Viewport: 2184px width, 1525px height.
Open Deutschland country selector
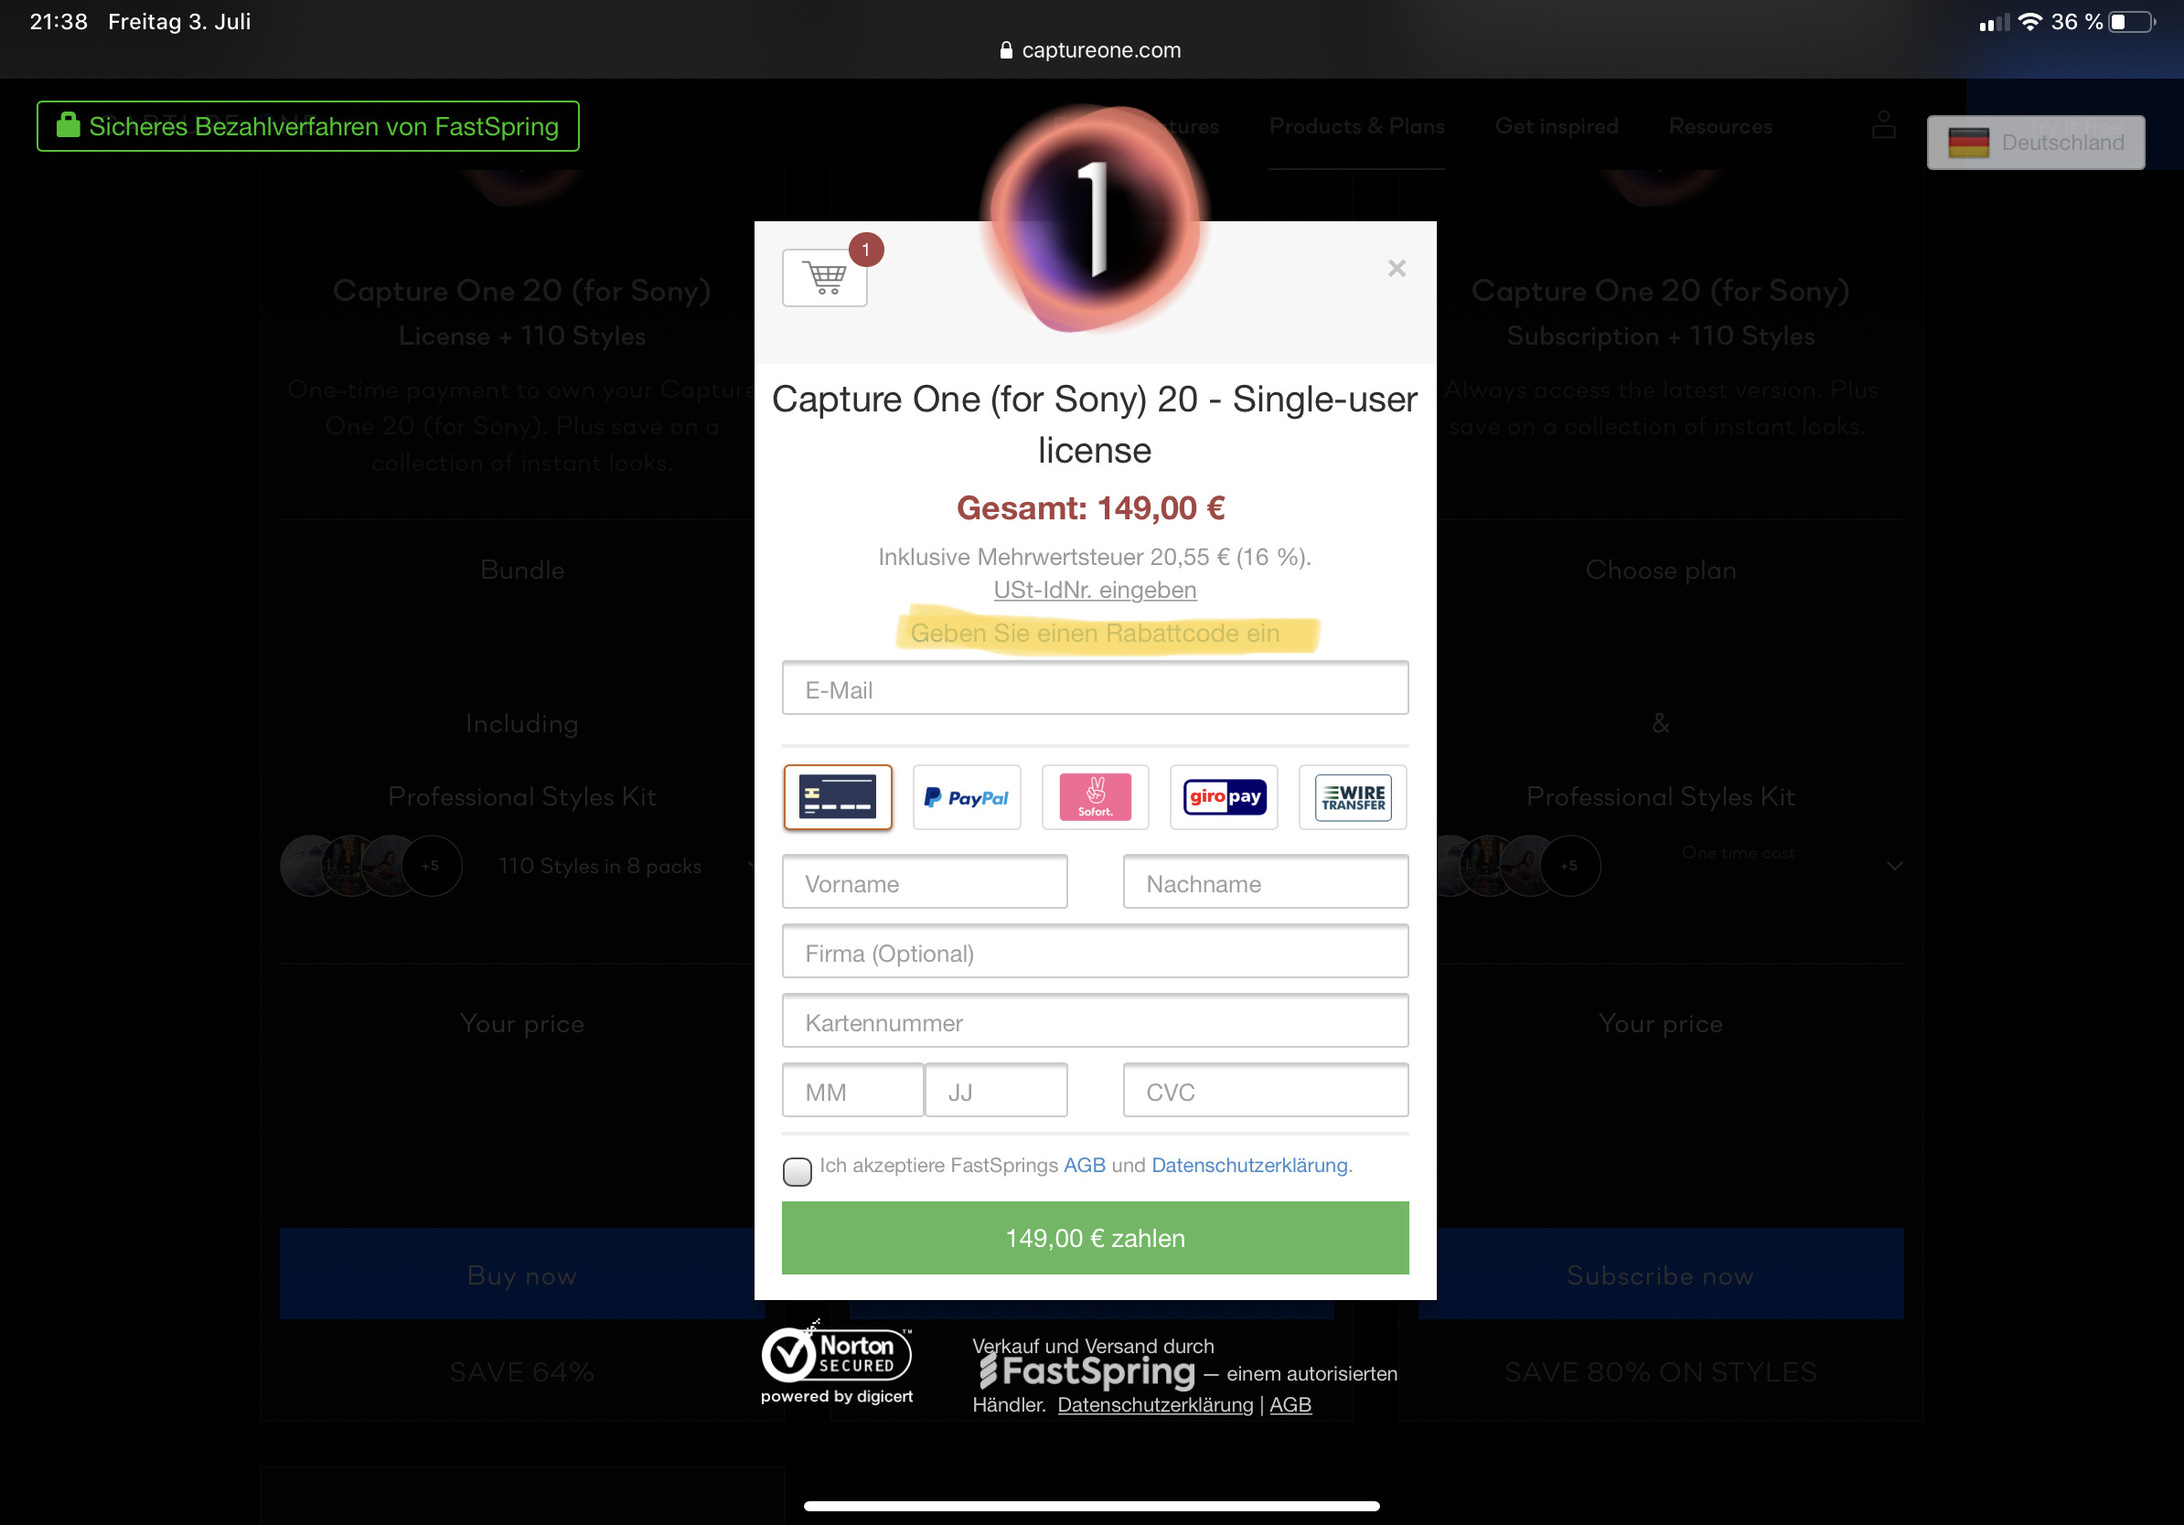[2035, 143]
